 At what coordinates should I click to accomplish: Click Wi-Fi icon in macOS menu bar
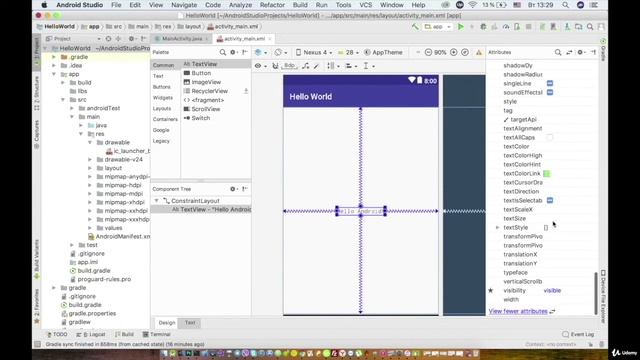click(x=473, y=5)
